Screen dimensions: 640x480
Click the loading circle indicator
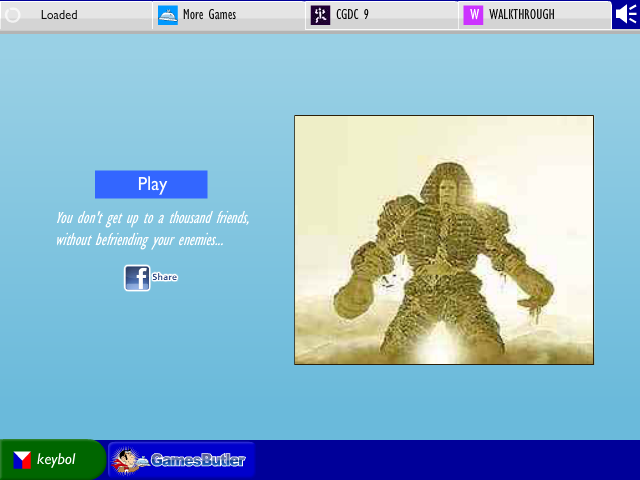(x=13, y=15)
